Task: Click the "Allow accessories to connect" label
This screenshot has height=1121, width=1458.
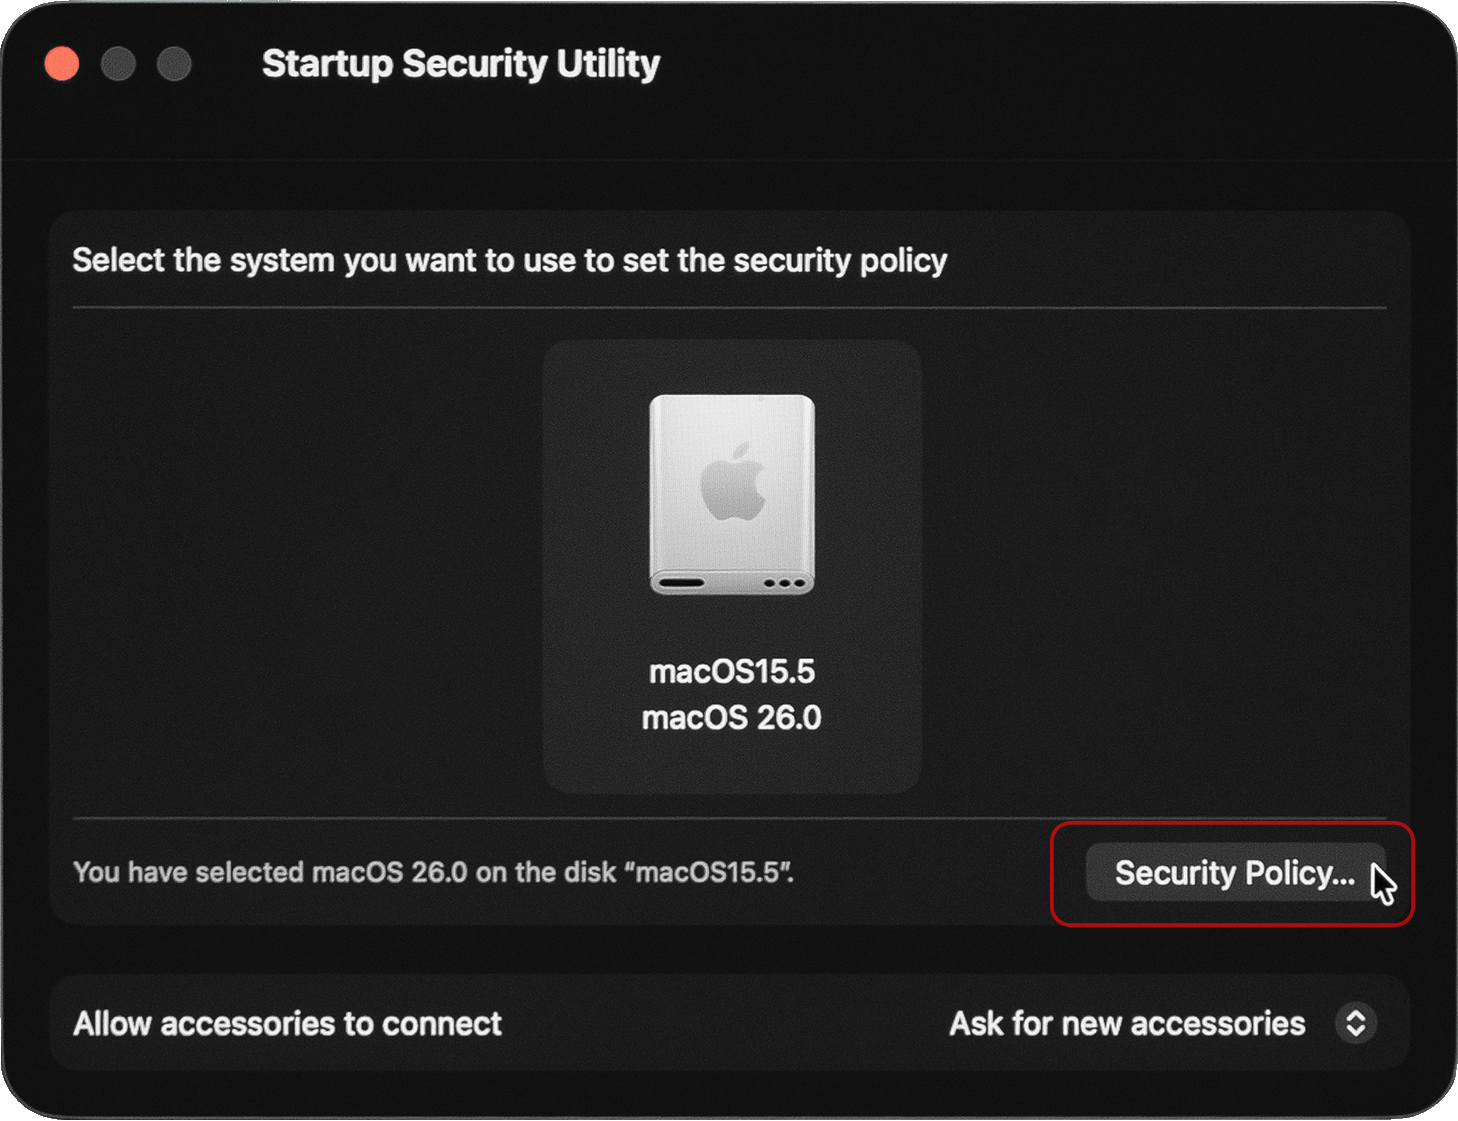Action: (x=287, y=1024)
